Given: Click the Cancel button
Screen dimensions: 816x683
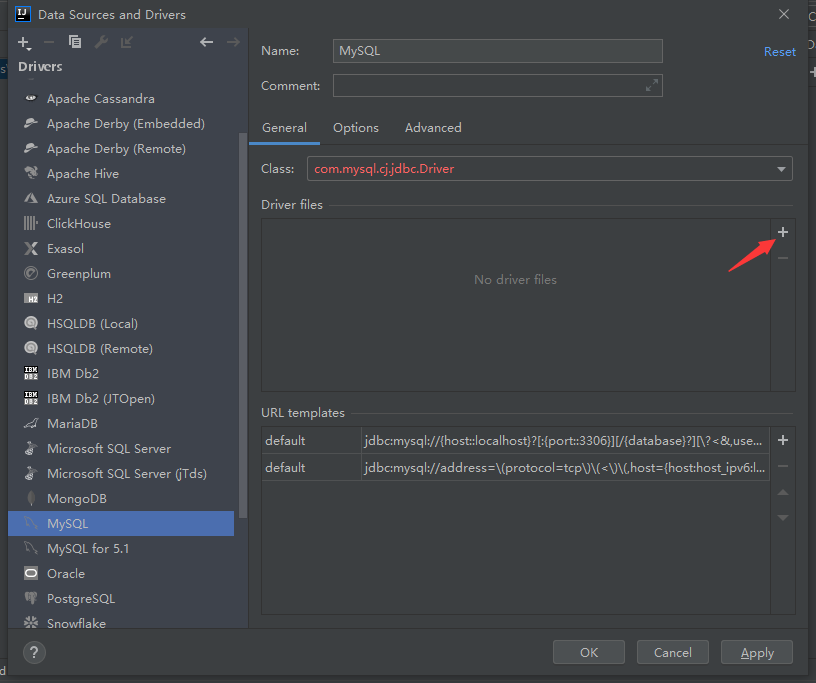Looking at the screenshot, I should tap(673, 652).
